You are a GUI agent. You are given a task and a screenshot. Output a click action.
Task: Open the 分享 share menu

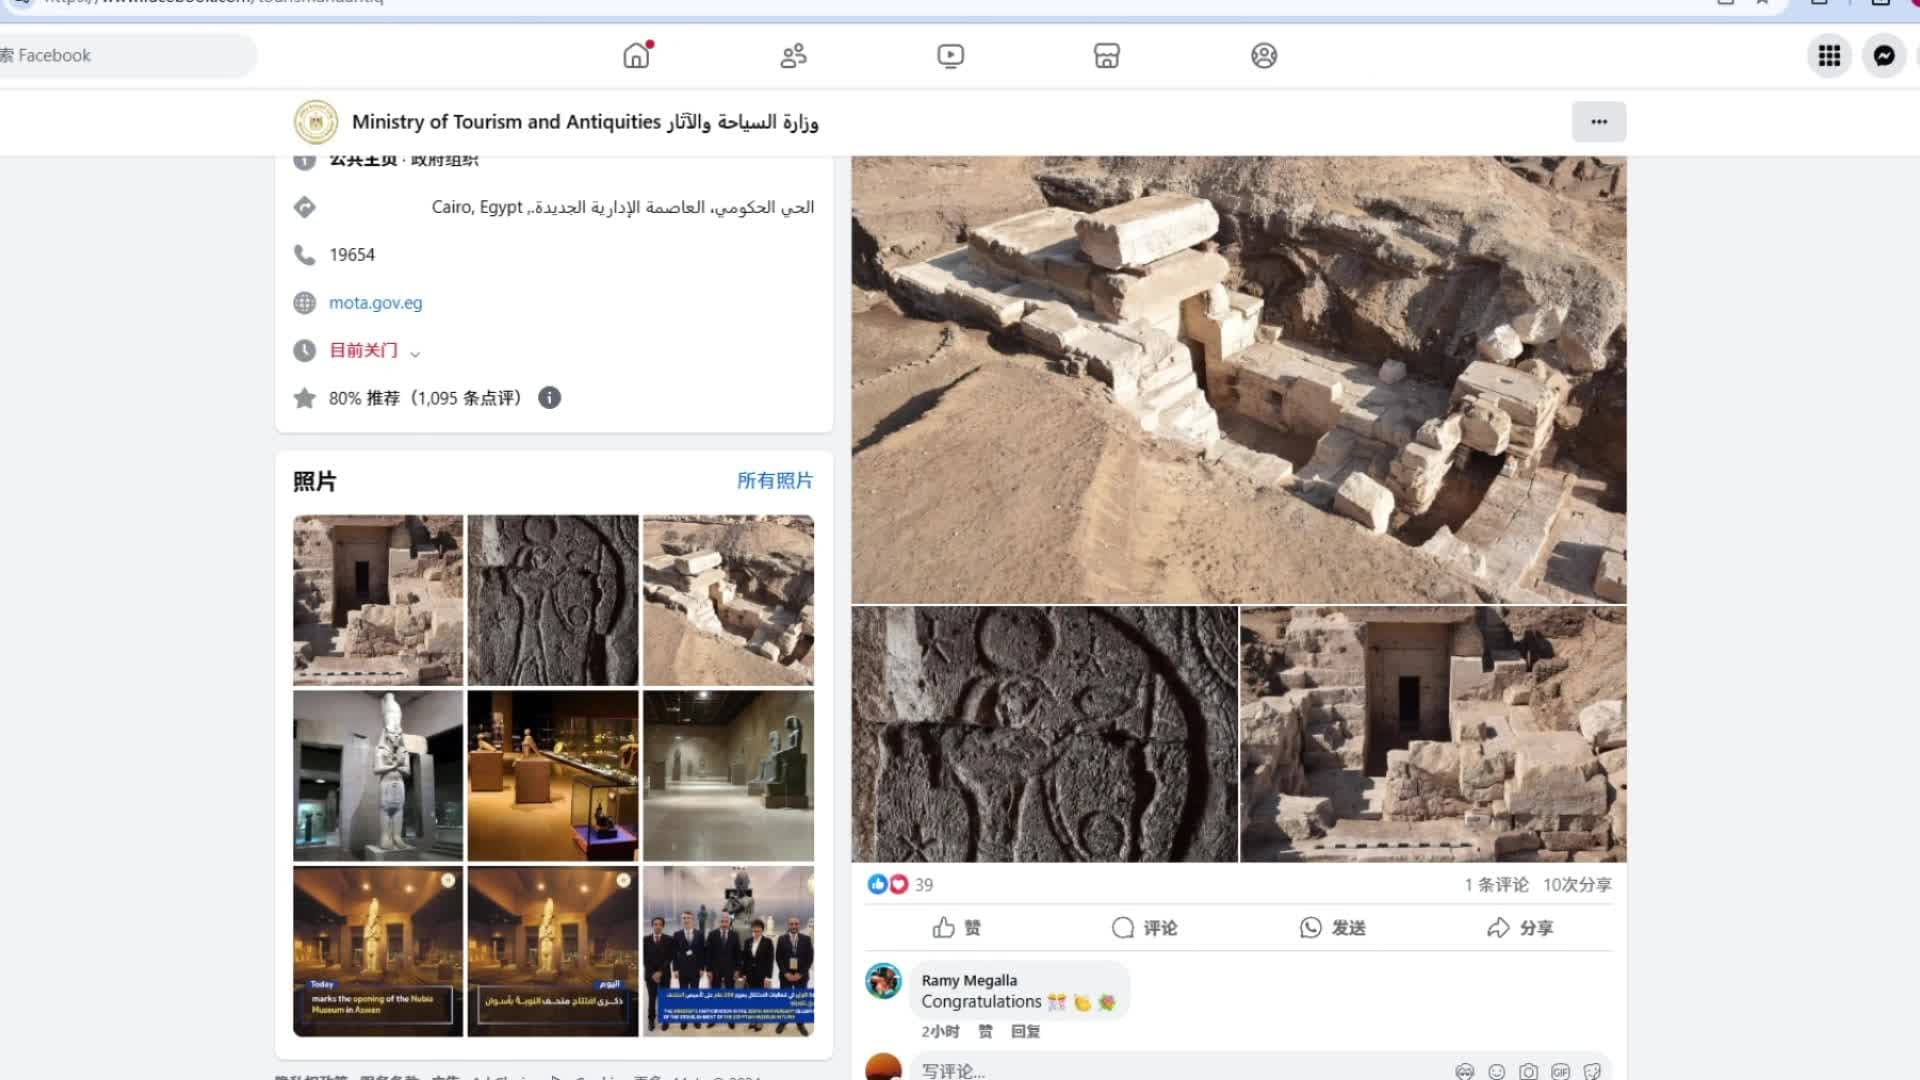1518,928
